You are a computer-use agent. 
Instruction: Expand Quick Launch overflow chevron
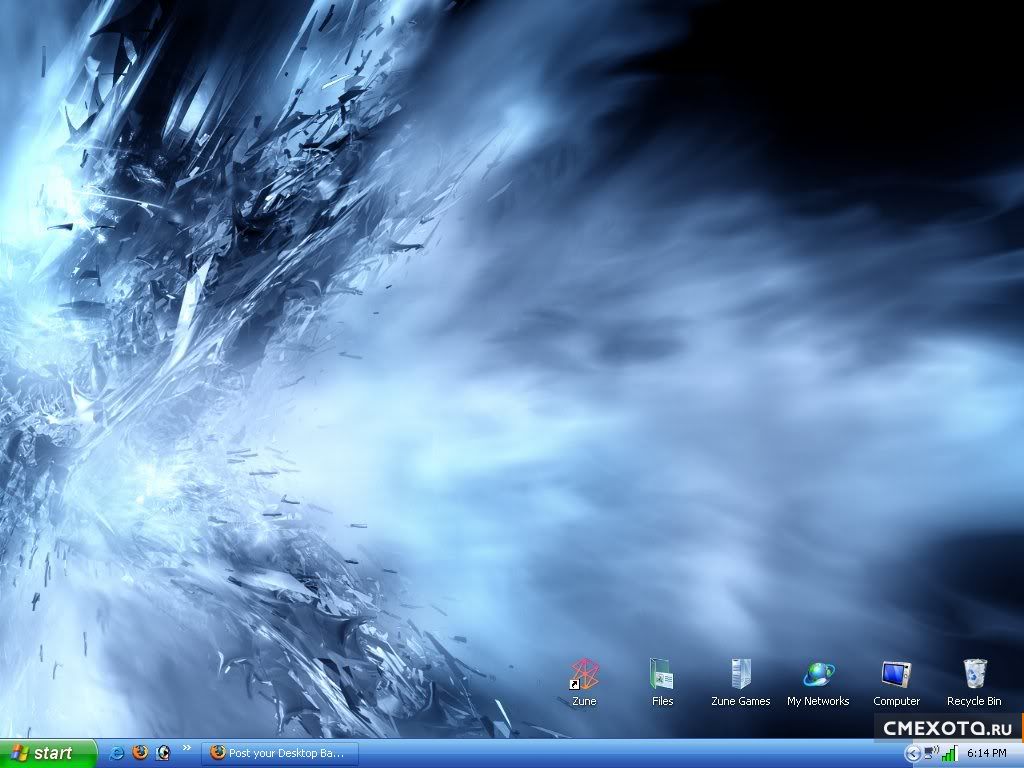[187, 748]
